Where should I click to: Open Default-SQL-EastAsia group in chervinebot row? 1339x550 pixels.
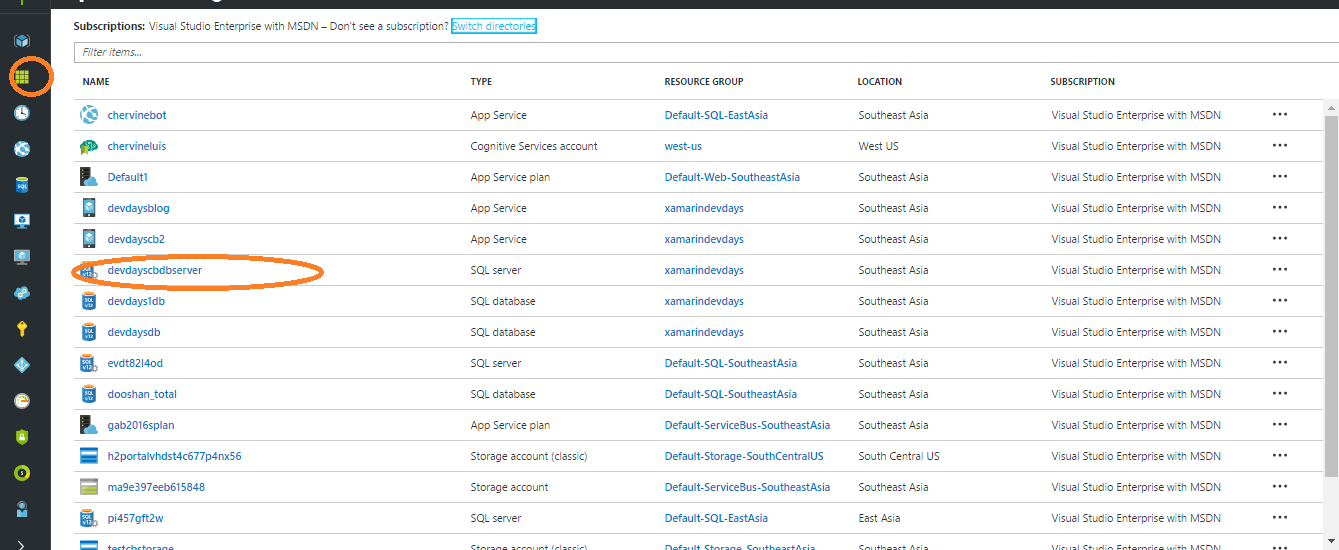716,115
